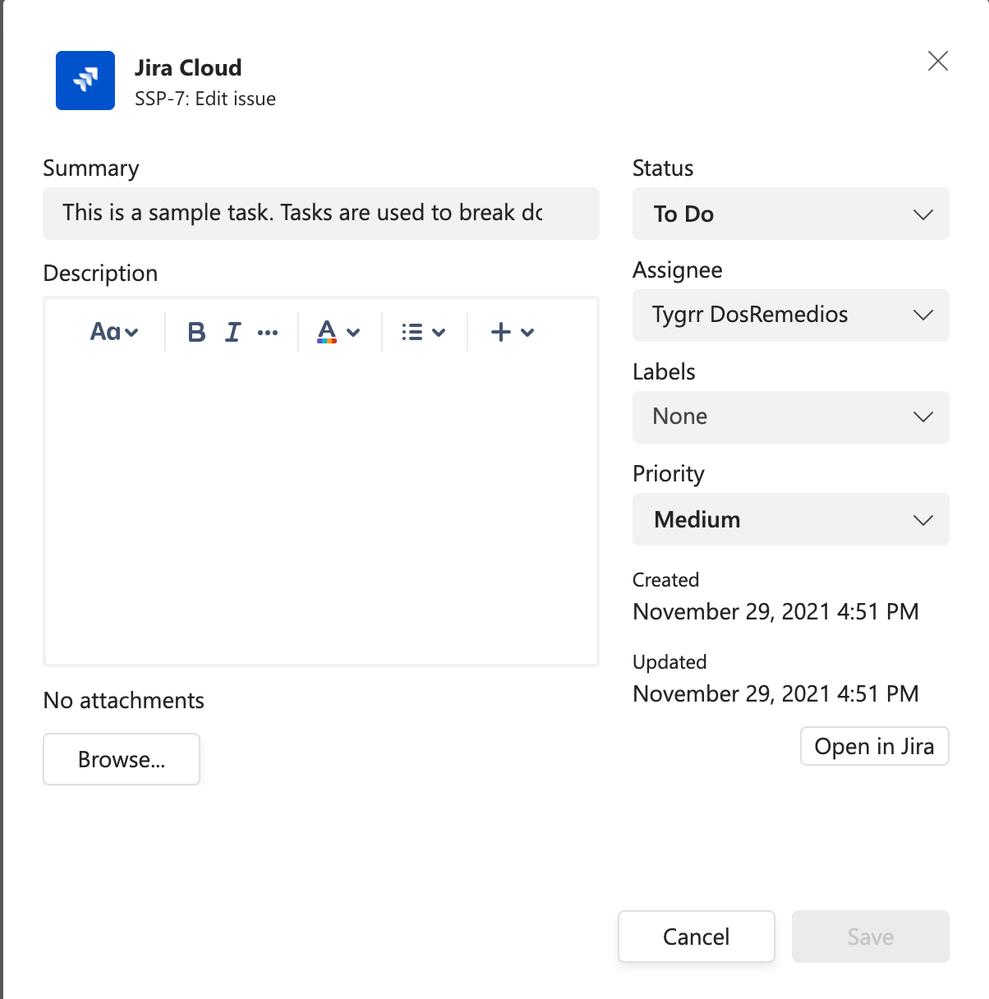Viewport: 989px width, 999px height.
Task: Click the Jira Cloud app logo
Action: [x=85, y=80]
